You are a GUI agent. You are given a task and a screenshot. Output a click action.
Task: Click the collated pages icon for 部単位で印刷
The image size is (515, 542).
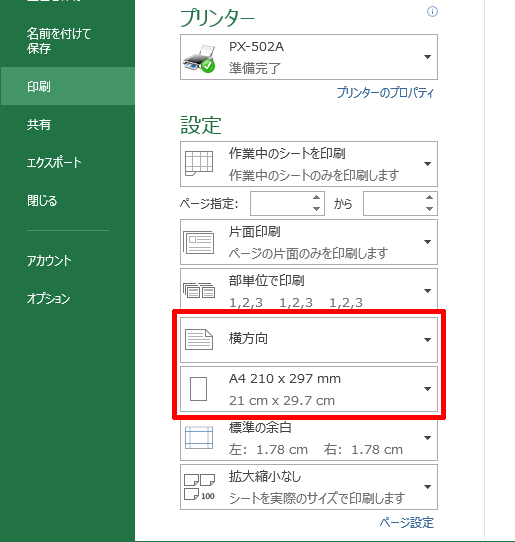tap(199, 290)
